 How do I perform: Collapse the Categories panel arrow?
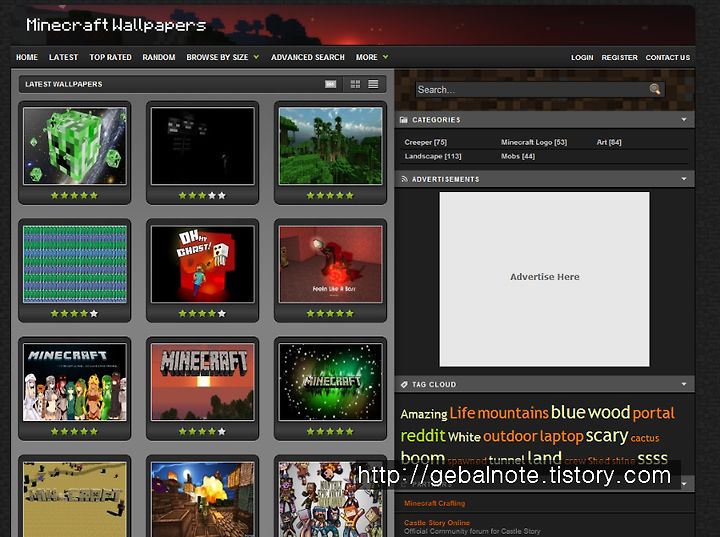pos(684,119)
